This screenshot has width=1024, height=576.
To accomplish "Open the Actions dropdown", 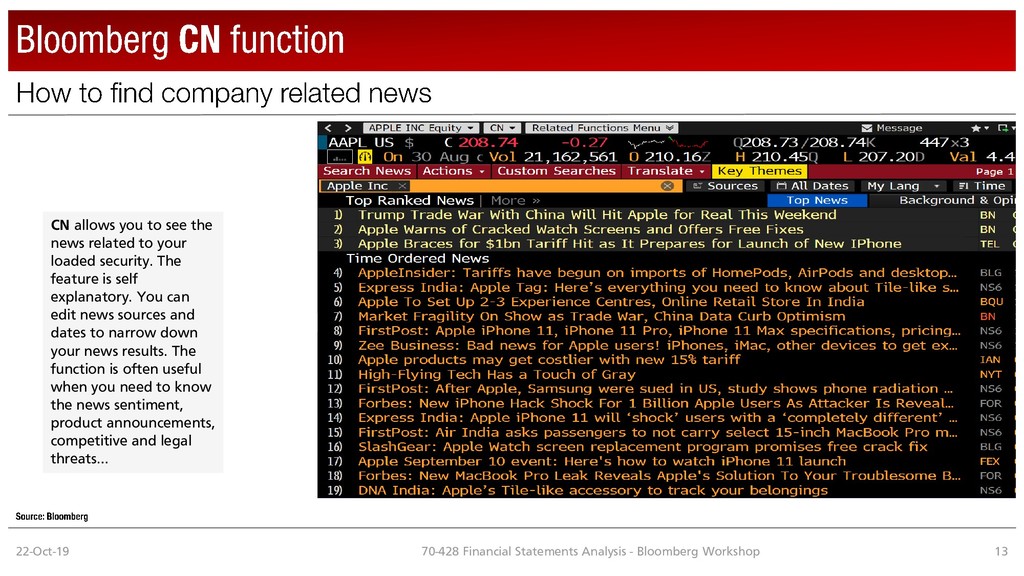I will pos(453,171).
